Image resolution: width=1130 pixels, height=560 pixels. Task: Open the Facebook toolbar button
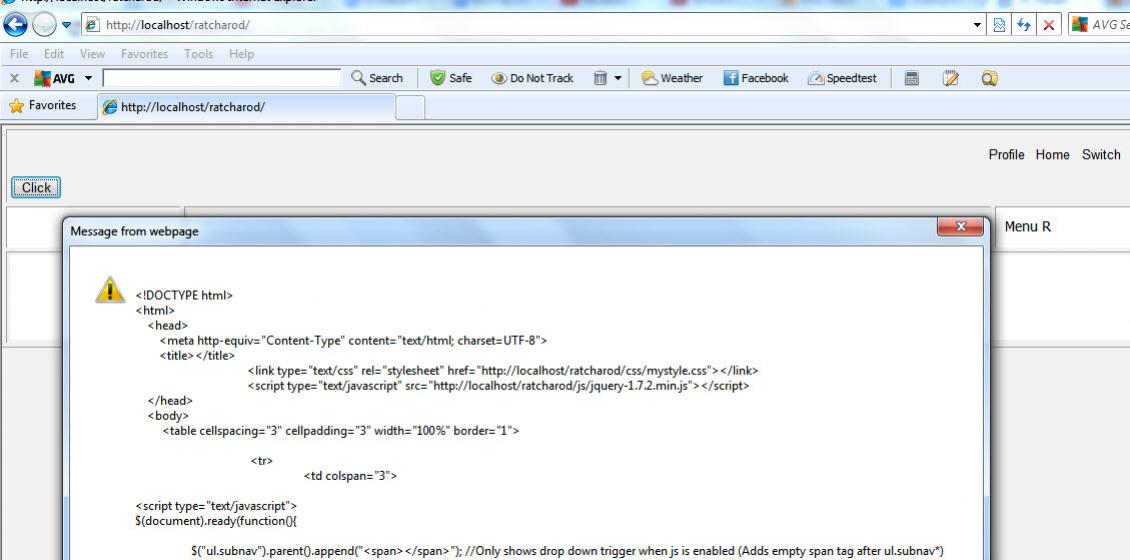click(756, 78)
